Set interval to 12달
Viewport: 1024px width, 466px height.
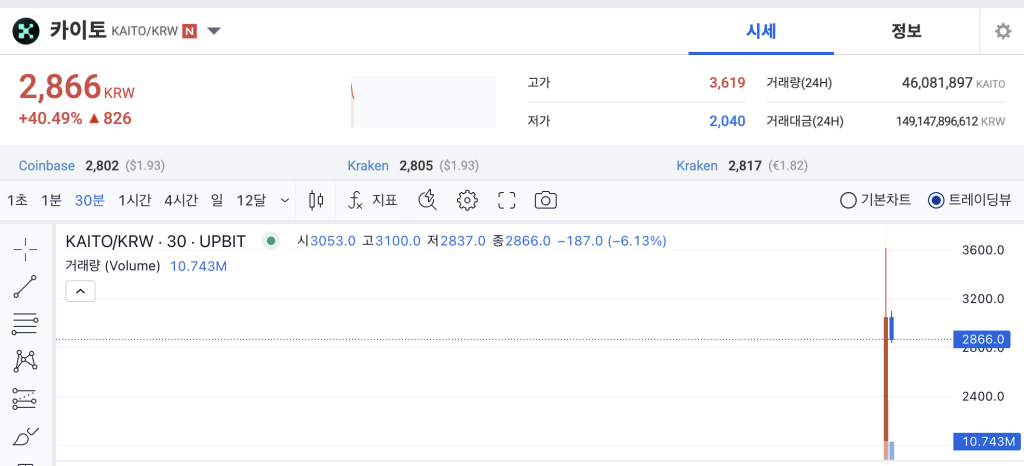click(251, 200)
